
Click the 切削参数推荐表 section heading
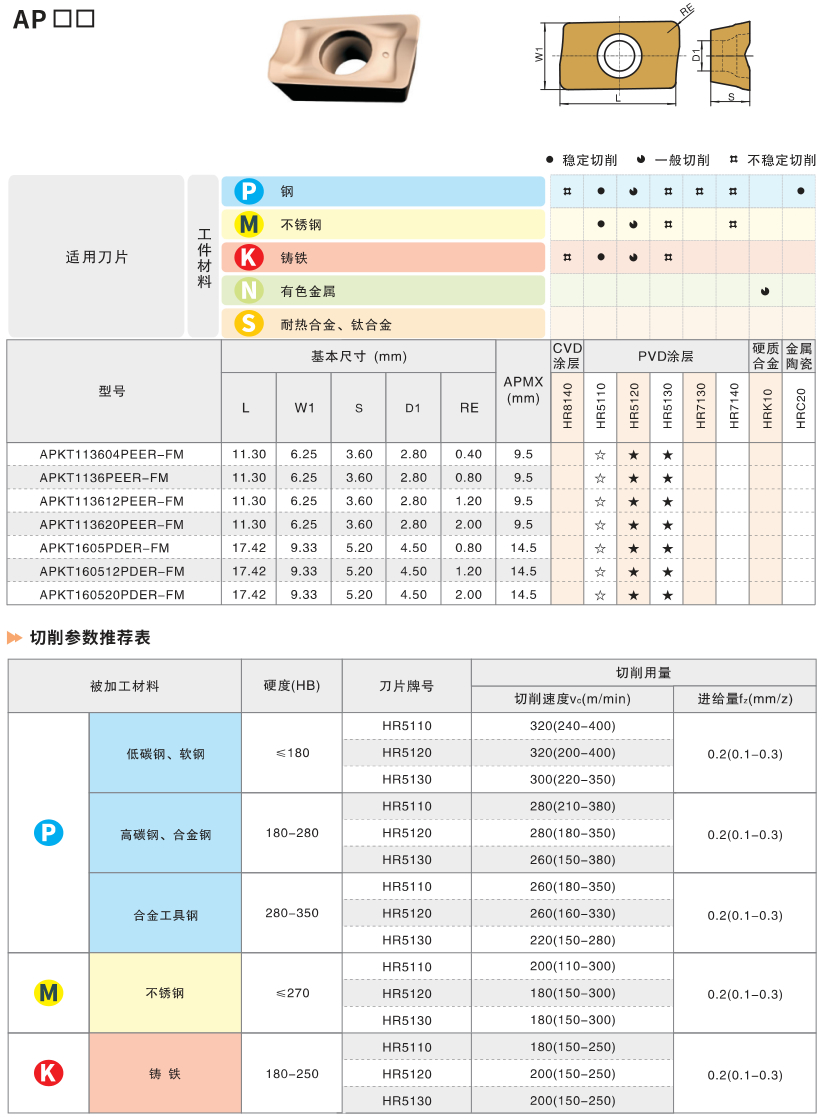point(90,637)
